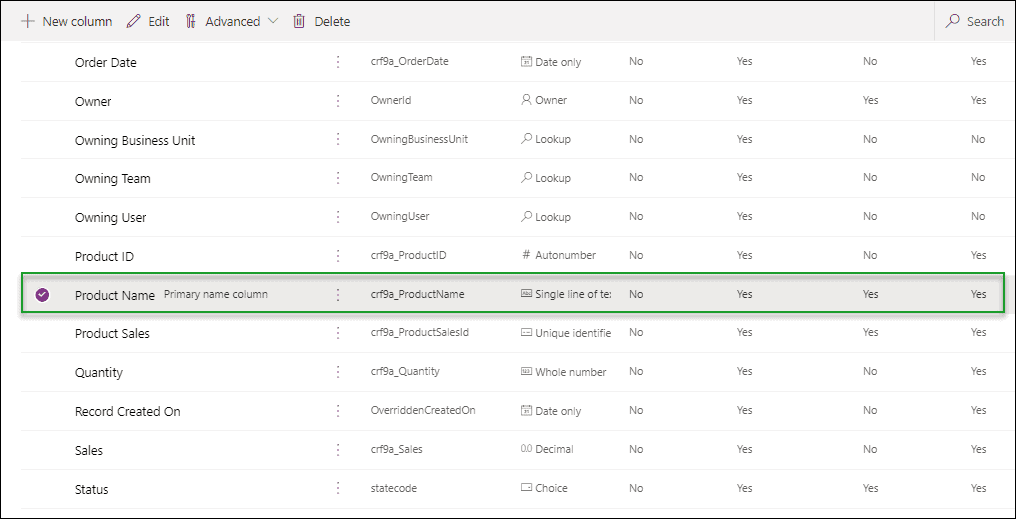Open the Record Created On column

[128, 411]
